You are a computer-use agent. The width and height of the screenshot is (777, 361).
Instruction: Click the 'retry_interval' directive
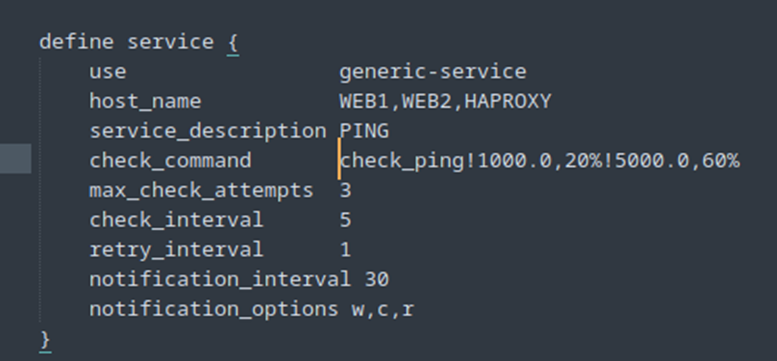[176, 250]
